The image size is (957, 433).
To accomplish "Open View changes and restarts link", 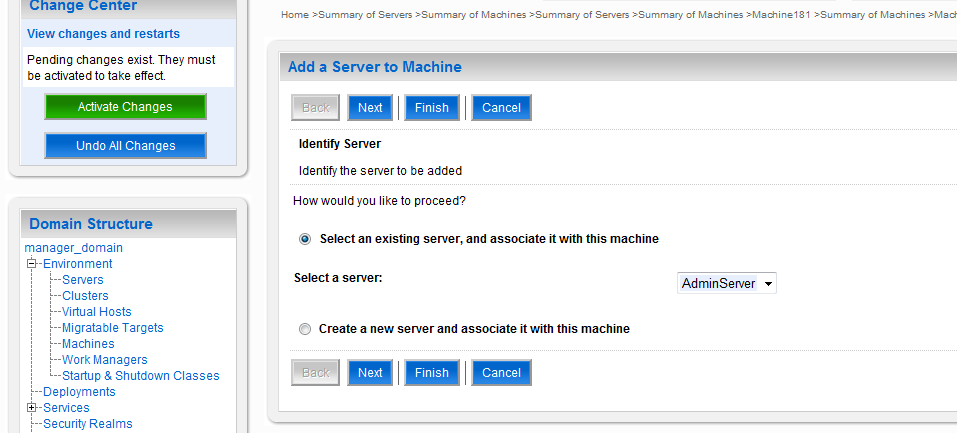I will pos(103,34).
